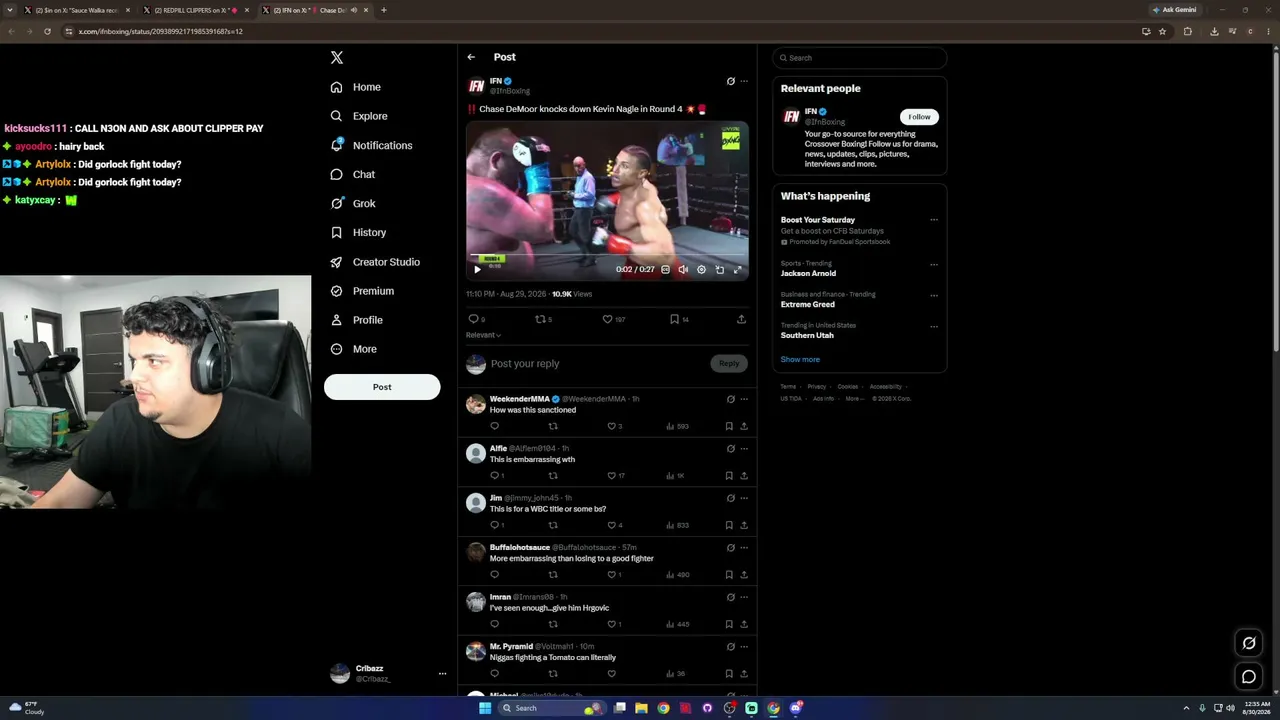Bookmark Jim's reply
1280x720 pixels.
click(729, 525)
